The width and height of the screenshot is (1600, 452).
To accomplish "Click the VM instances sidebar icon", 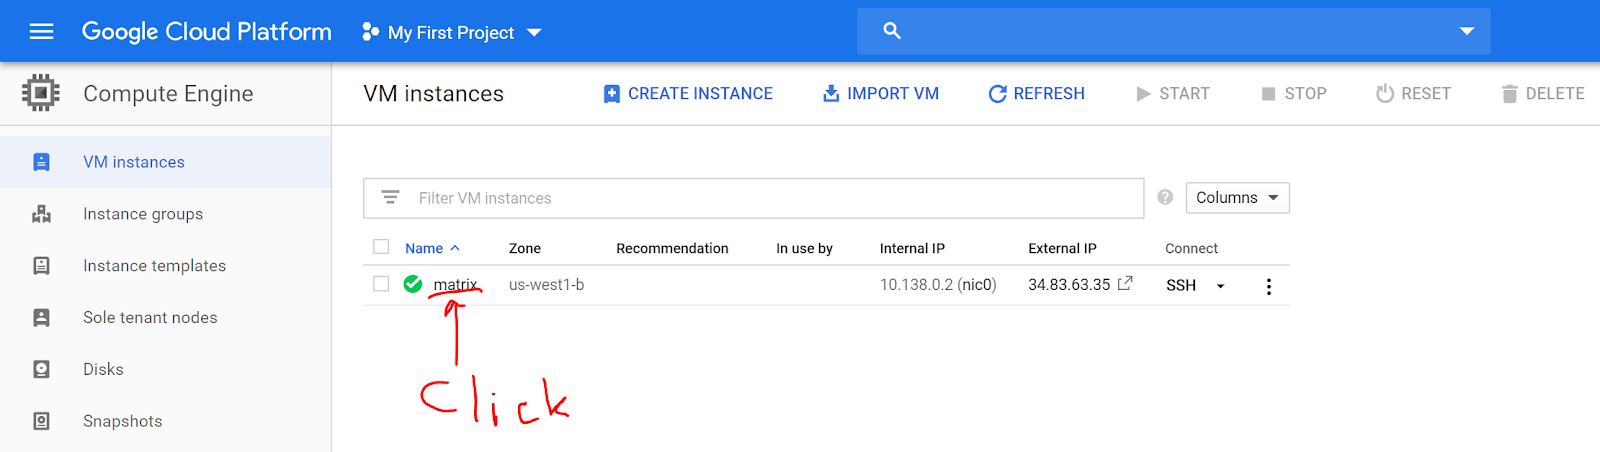I will (x=41, y=162).
